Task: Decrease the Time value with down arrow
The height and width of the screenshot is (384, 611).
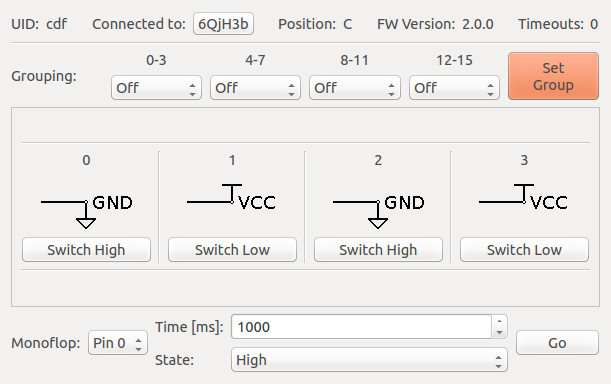Action: (500, 333)
